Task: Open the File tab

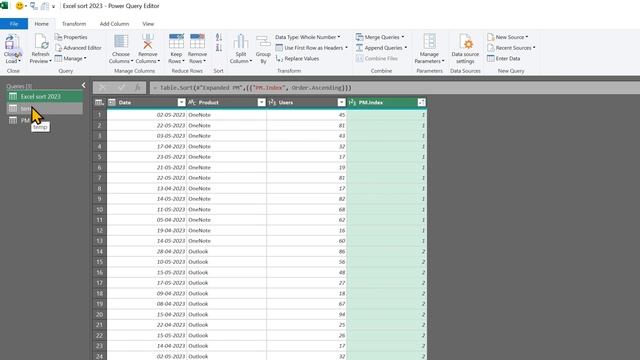Action: click(14, 24)
